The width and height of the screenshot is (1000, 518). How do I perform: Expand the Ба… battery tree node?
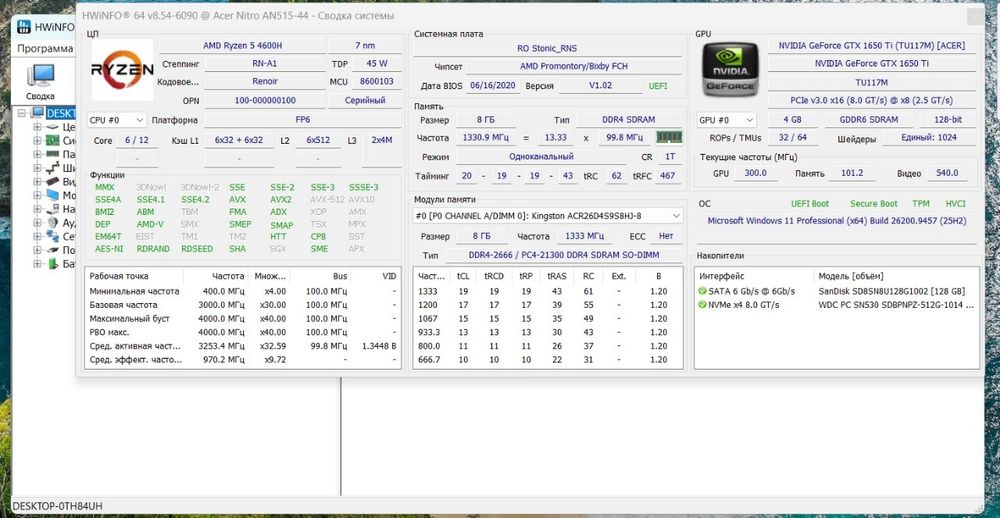[37, 264]
